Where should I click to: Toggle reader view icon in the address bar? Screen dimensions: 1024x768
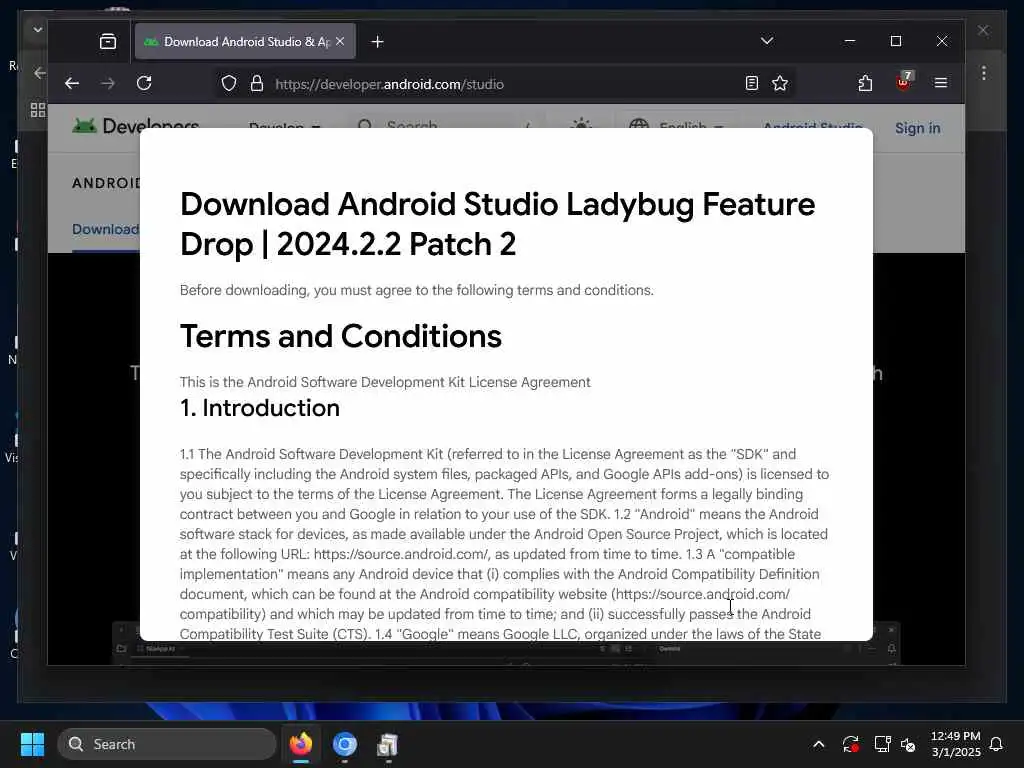(x=752, y=83)
